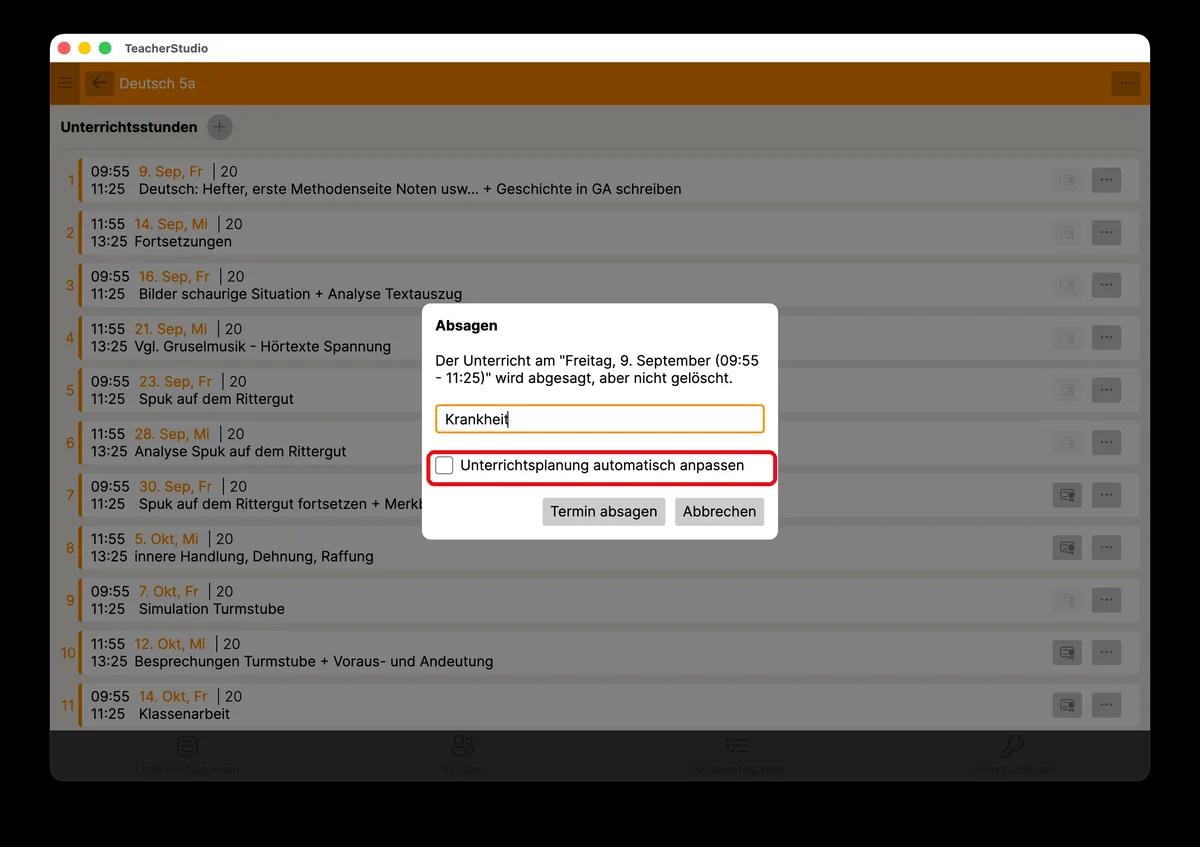
Task: Click the Abbrechen button
Action: 719,511
